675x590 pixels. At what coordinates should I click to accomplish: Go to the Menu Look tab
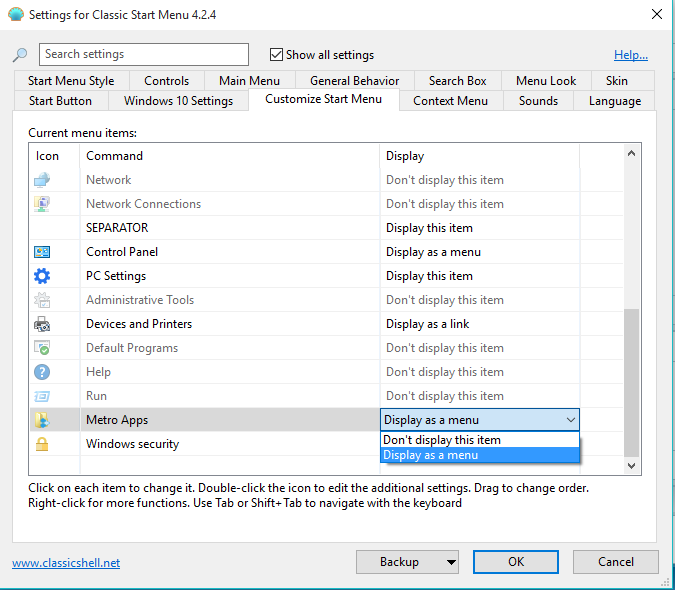[x=546, y=81]
